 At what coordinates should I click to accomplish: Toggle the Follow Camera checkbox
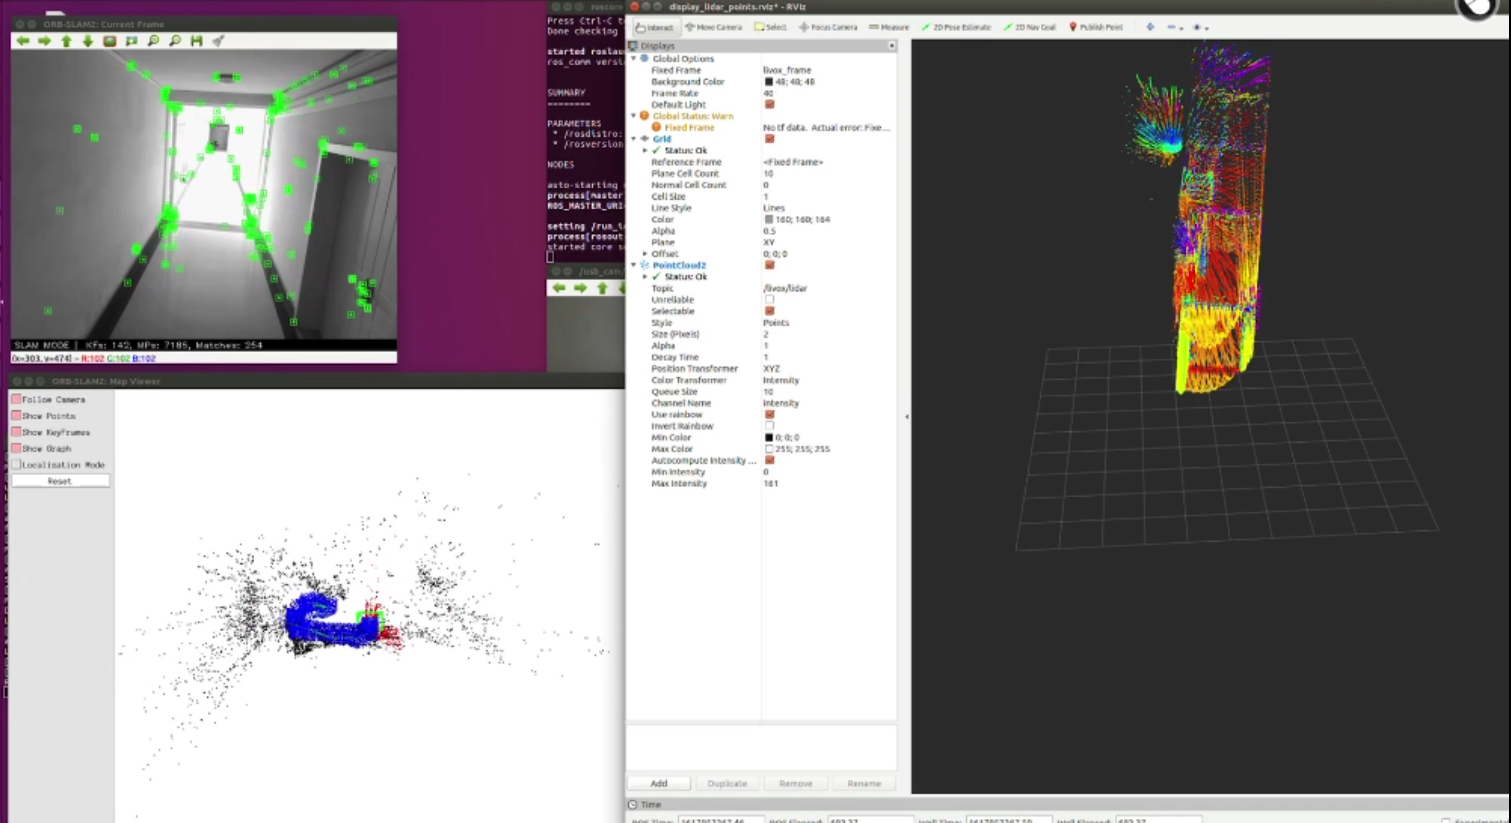(16, 399)
